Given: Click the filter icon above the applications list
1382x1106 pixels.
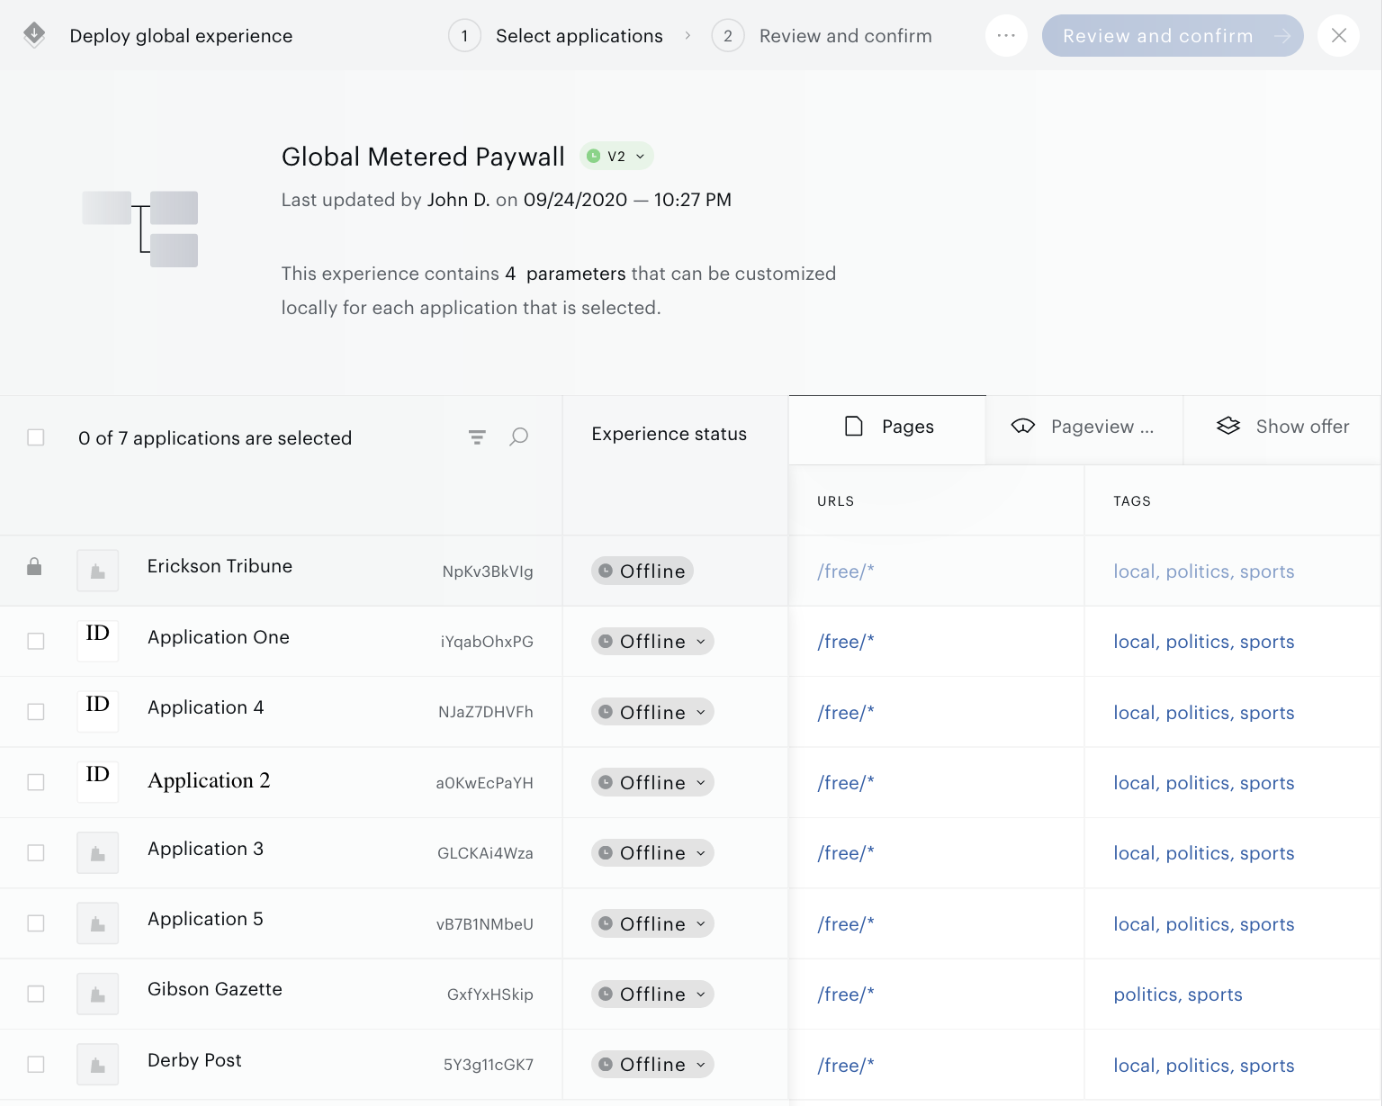Looking at the screenshot, I should coord(477,437).
